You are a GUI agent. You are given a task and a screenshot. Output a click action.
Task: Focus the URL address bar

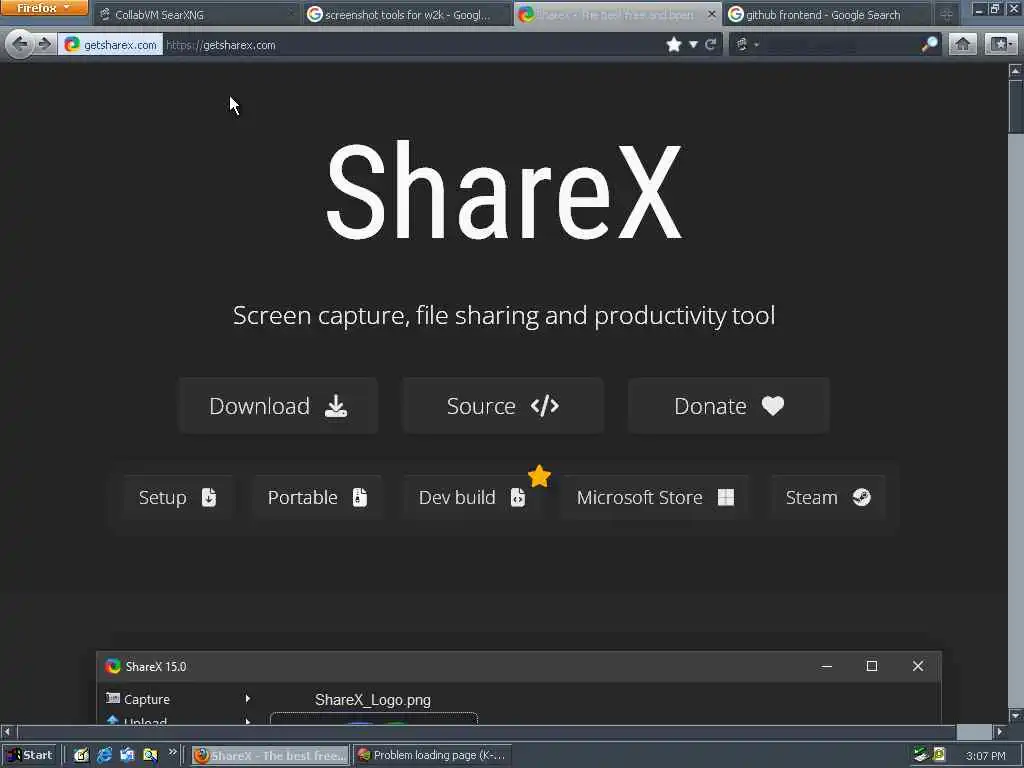tap(411, 45)
